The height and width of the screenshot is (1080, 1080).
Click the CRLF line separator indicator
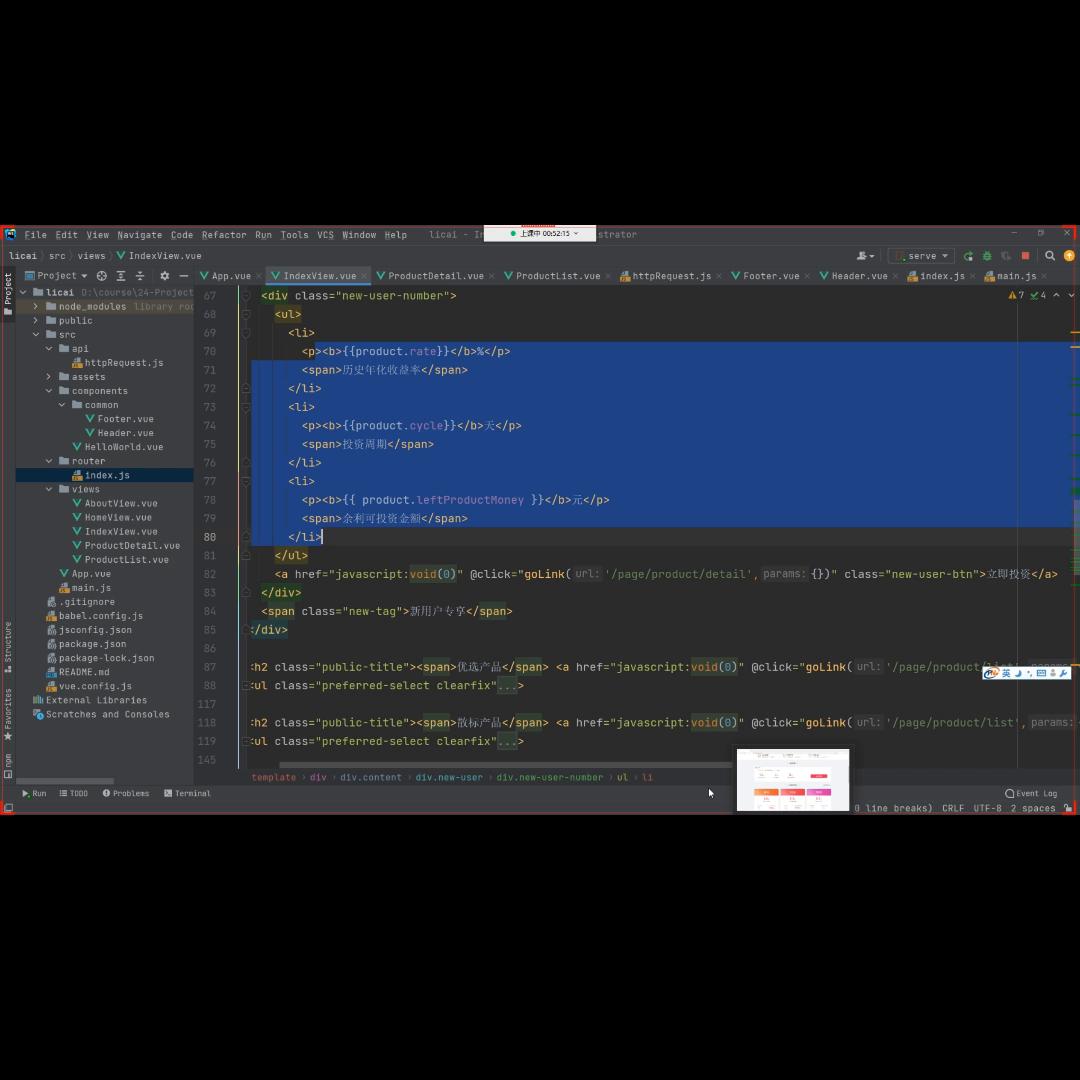(952, 808)
